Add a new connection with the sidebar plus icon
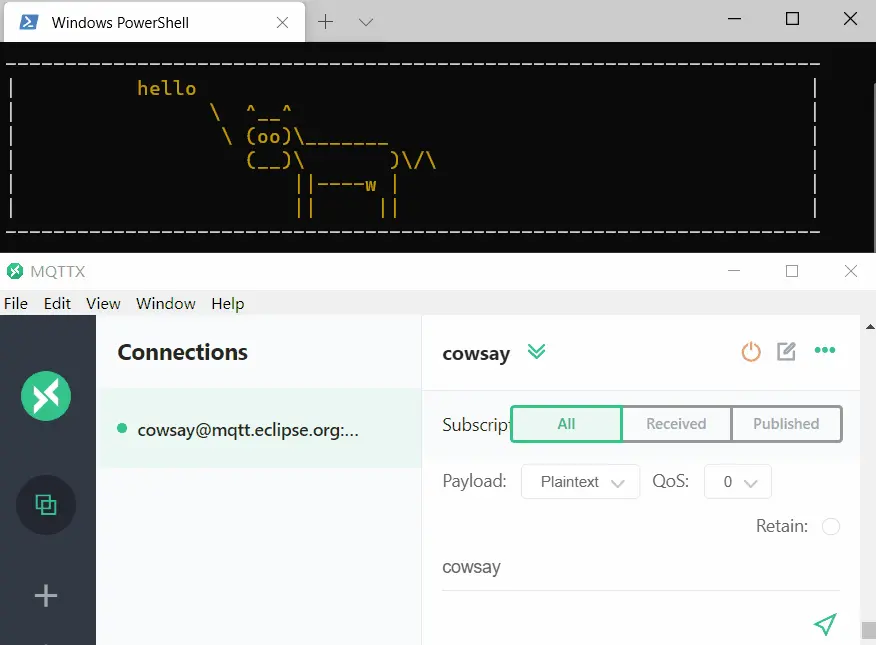 tap(46, 596)
